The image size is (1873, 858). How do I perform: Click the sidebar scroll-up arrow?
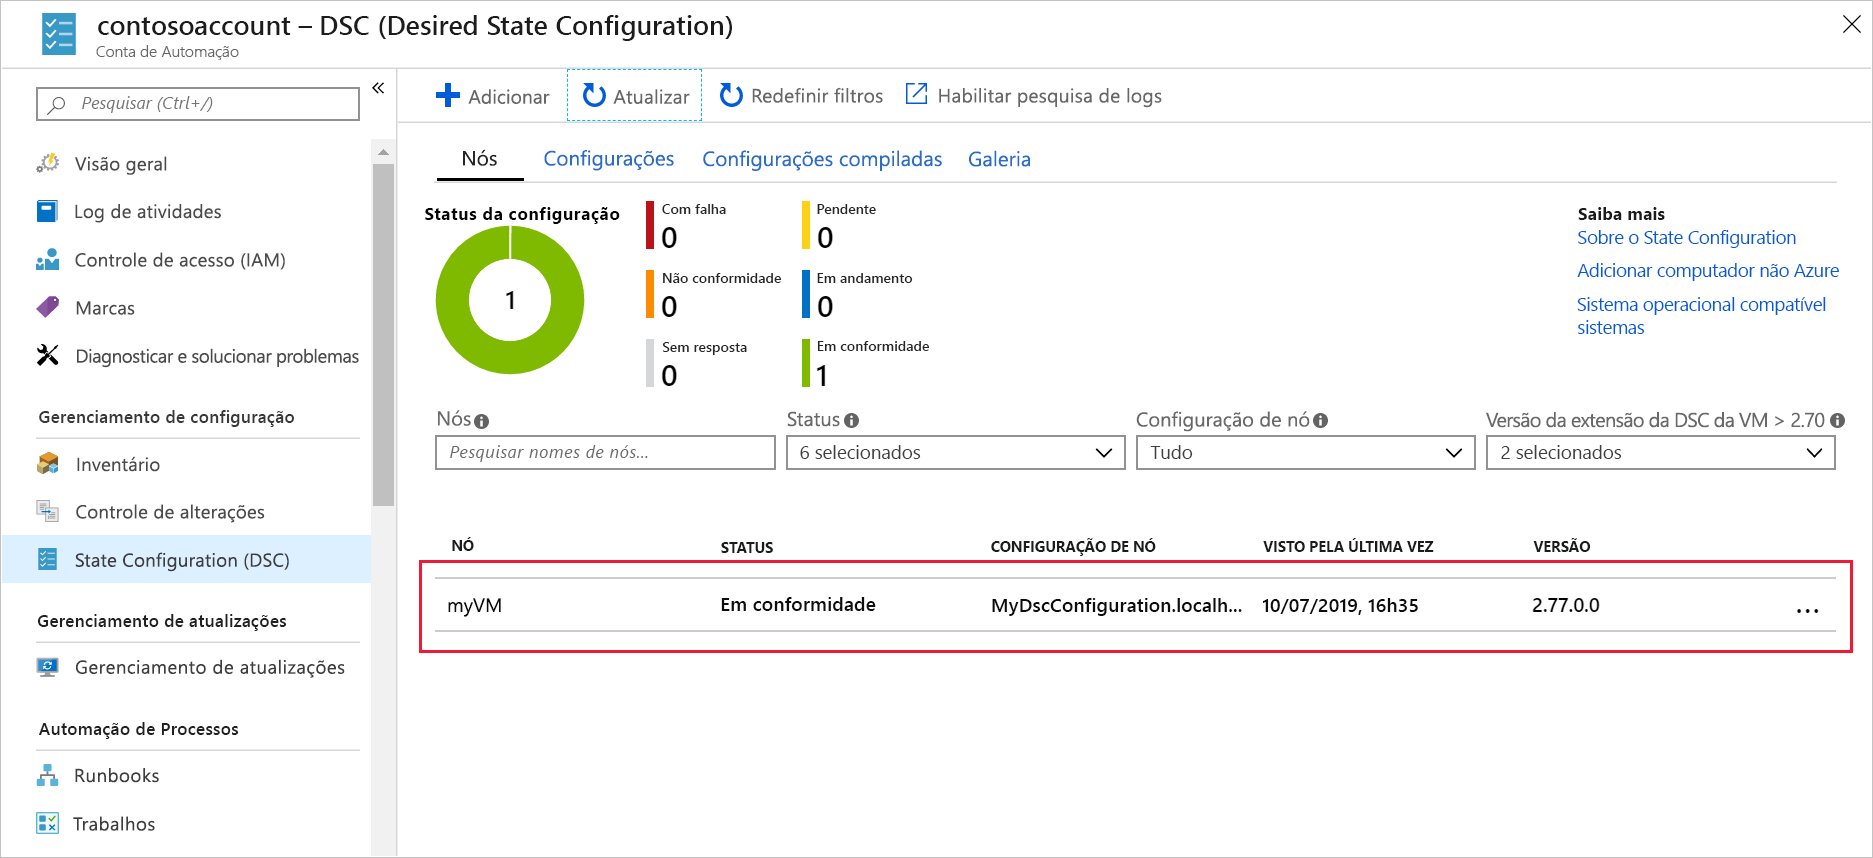[x=383, y=152]
